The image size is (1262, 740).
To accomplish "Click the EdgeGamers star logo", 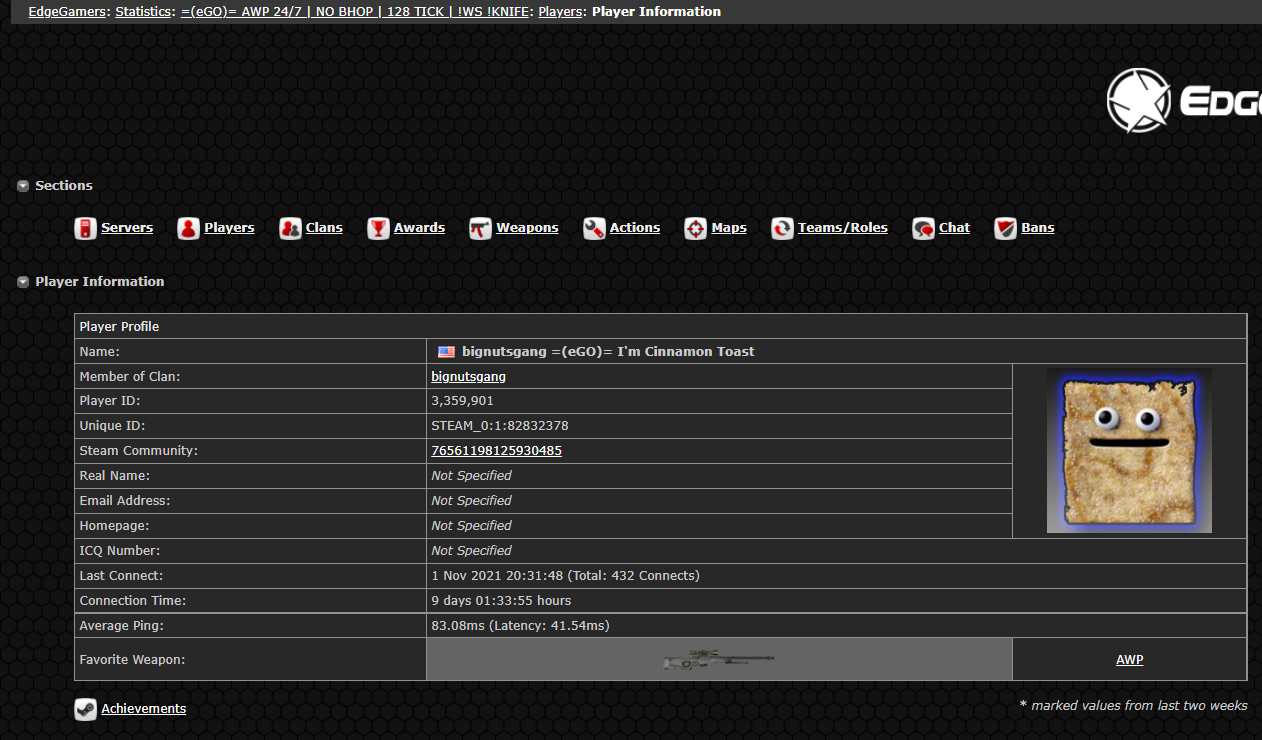I will point(1138,100).
